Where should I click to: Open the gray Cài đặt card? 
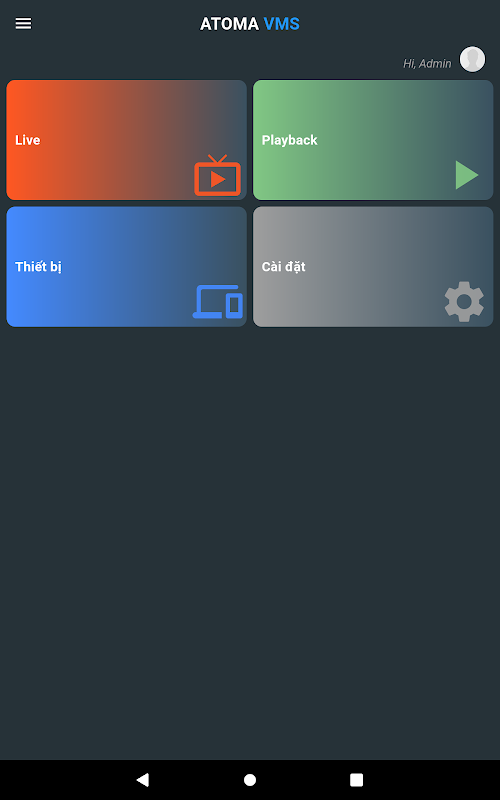373,266
